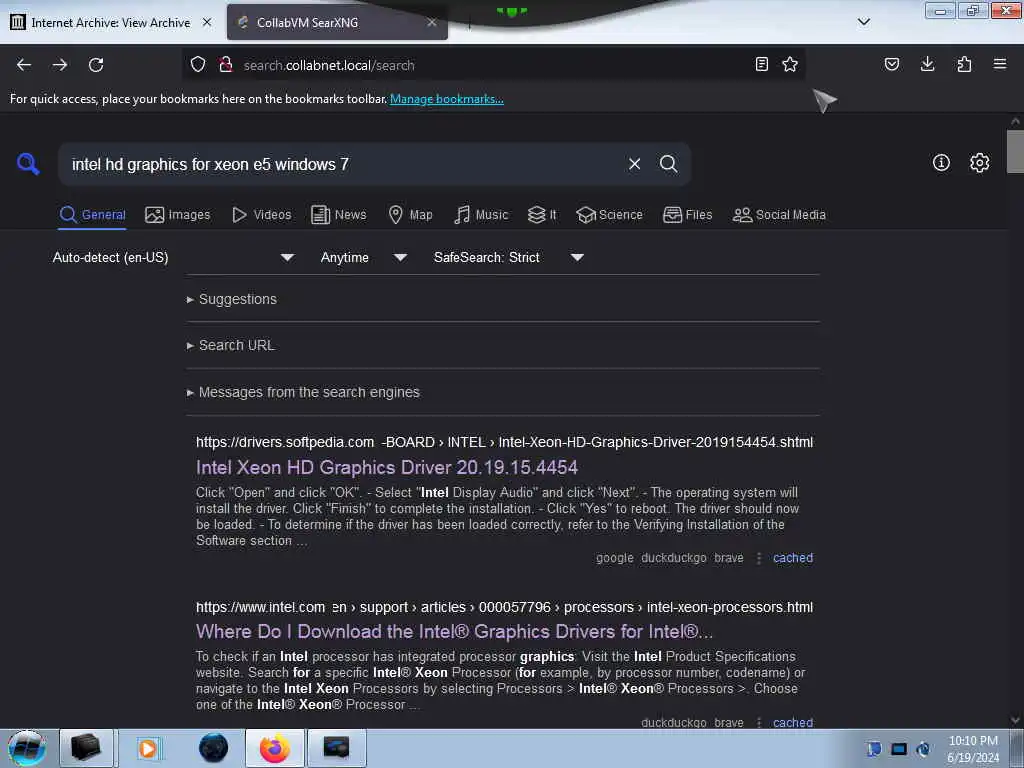Open Intel Xeon HD Graphics Driver 20.19.15.4454 result
The width and height of the screenshot is (1024, 768).
point(387,468)
